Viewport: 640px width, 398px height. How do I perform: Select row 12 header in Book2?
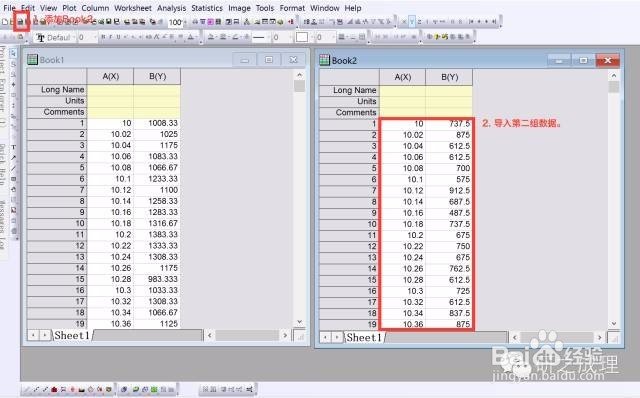349,247
